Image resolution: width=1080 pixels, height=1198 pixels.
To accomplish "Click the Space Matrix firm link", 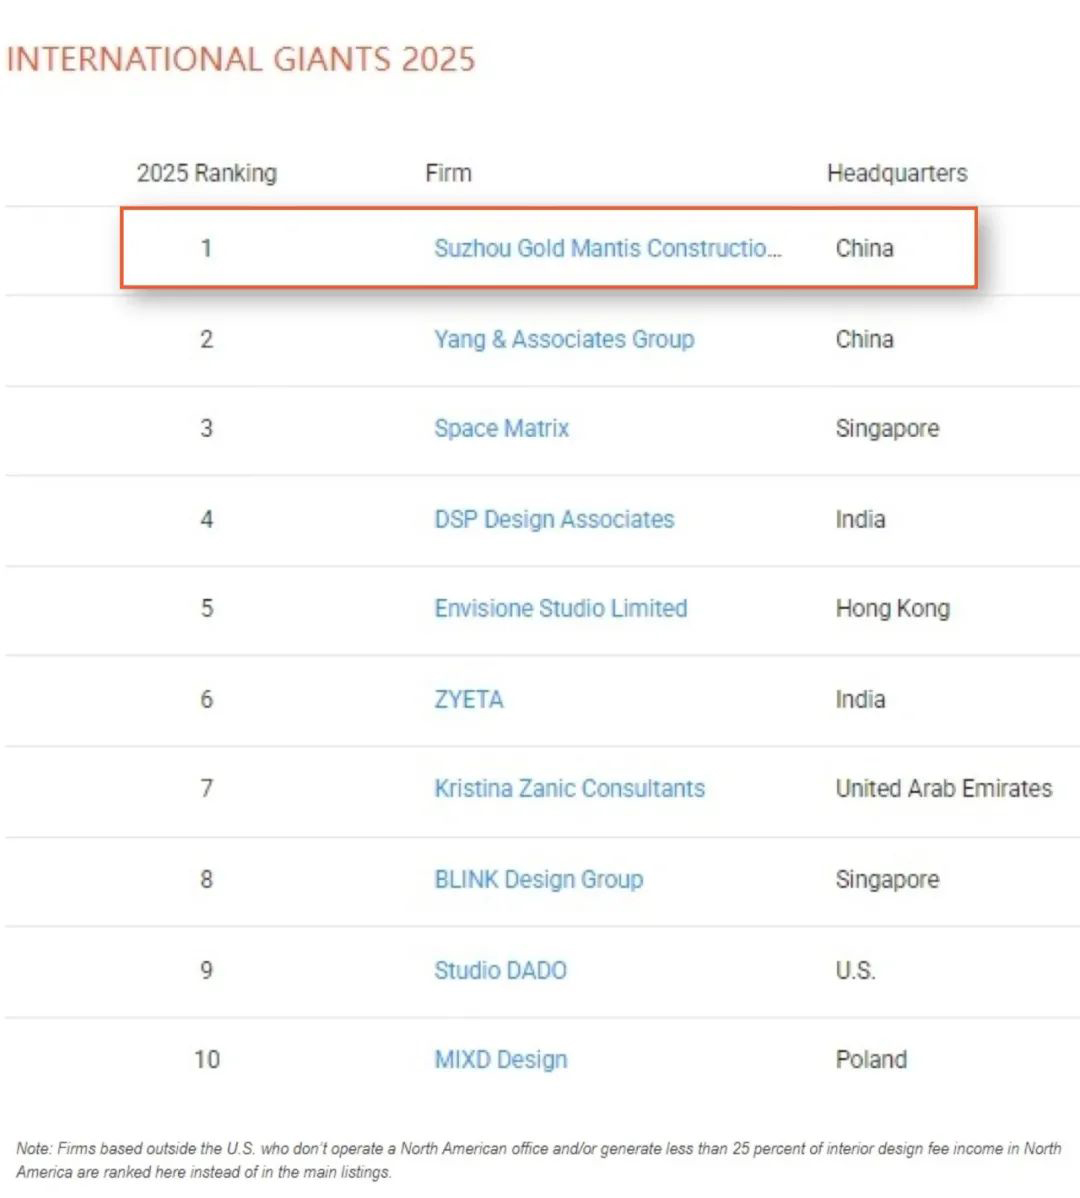I will [x=501, y=428].
